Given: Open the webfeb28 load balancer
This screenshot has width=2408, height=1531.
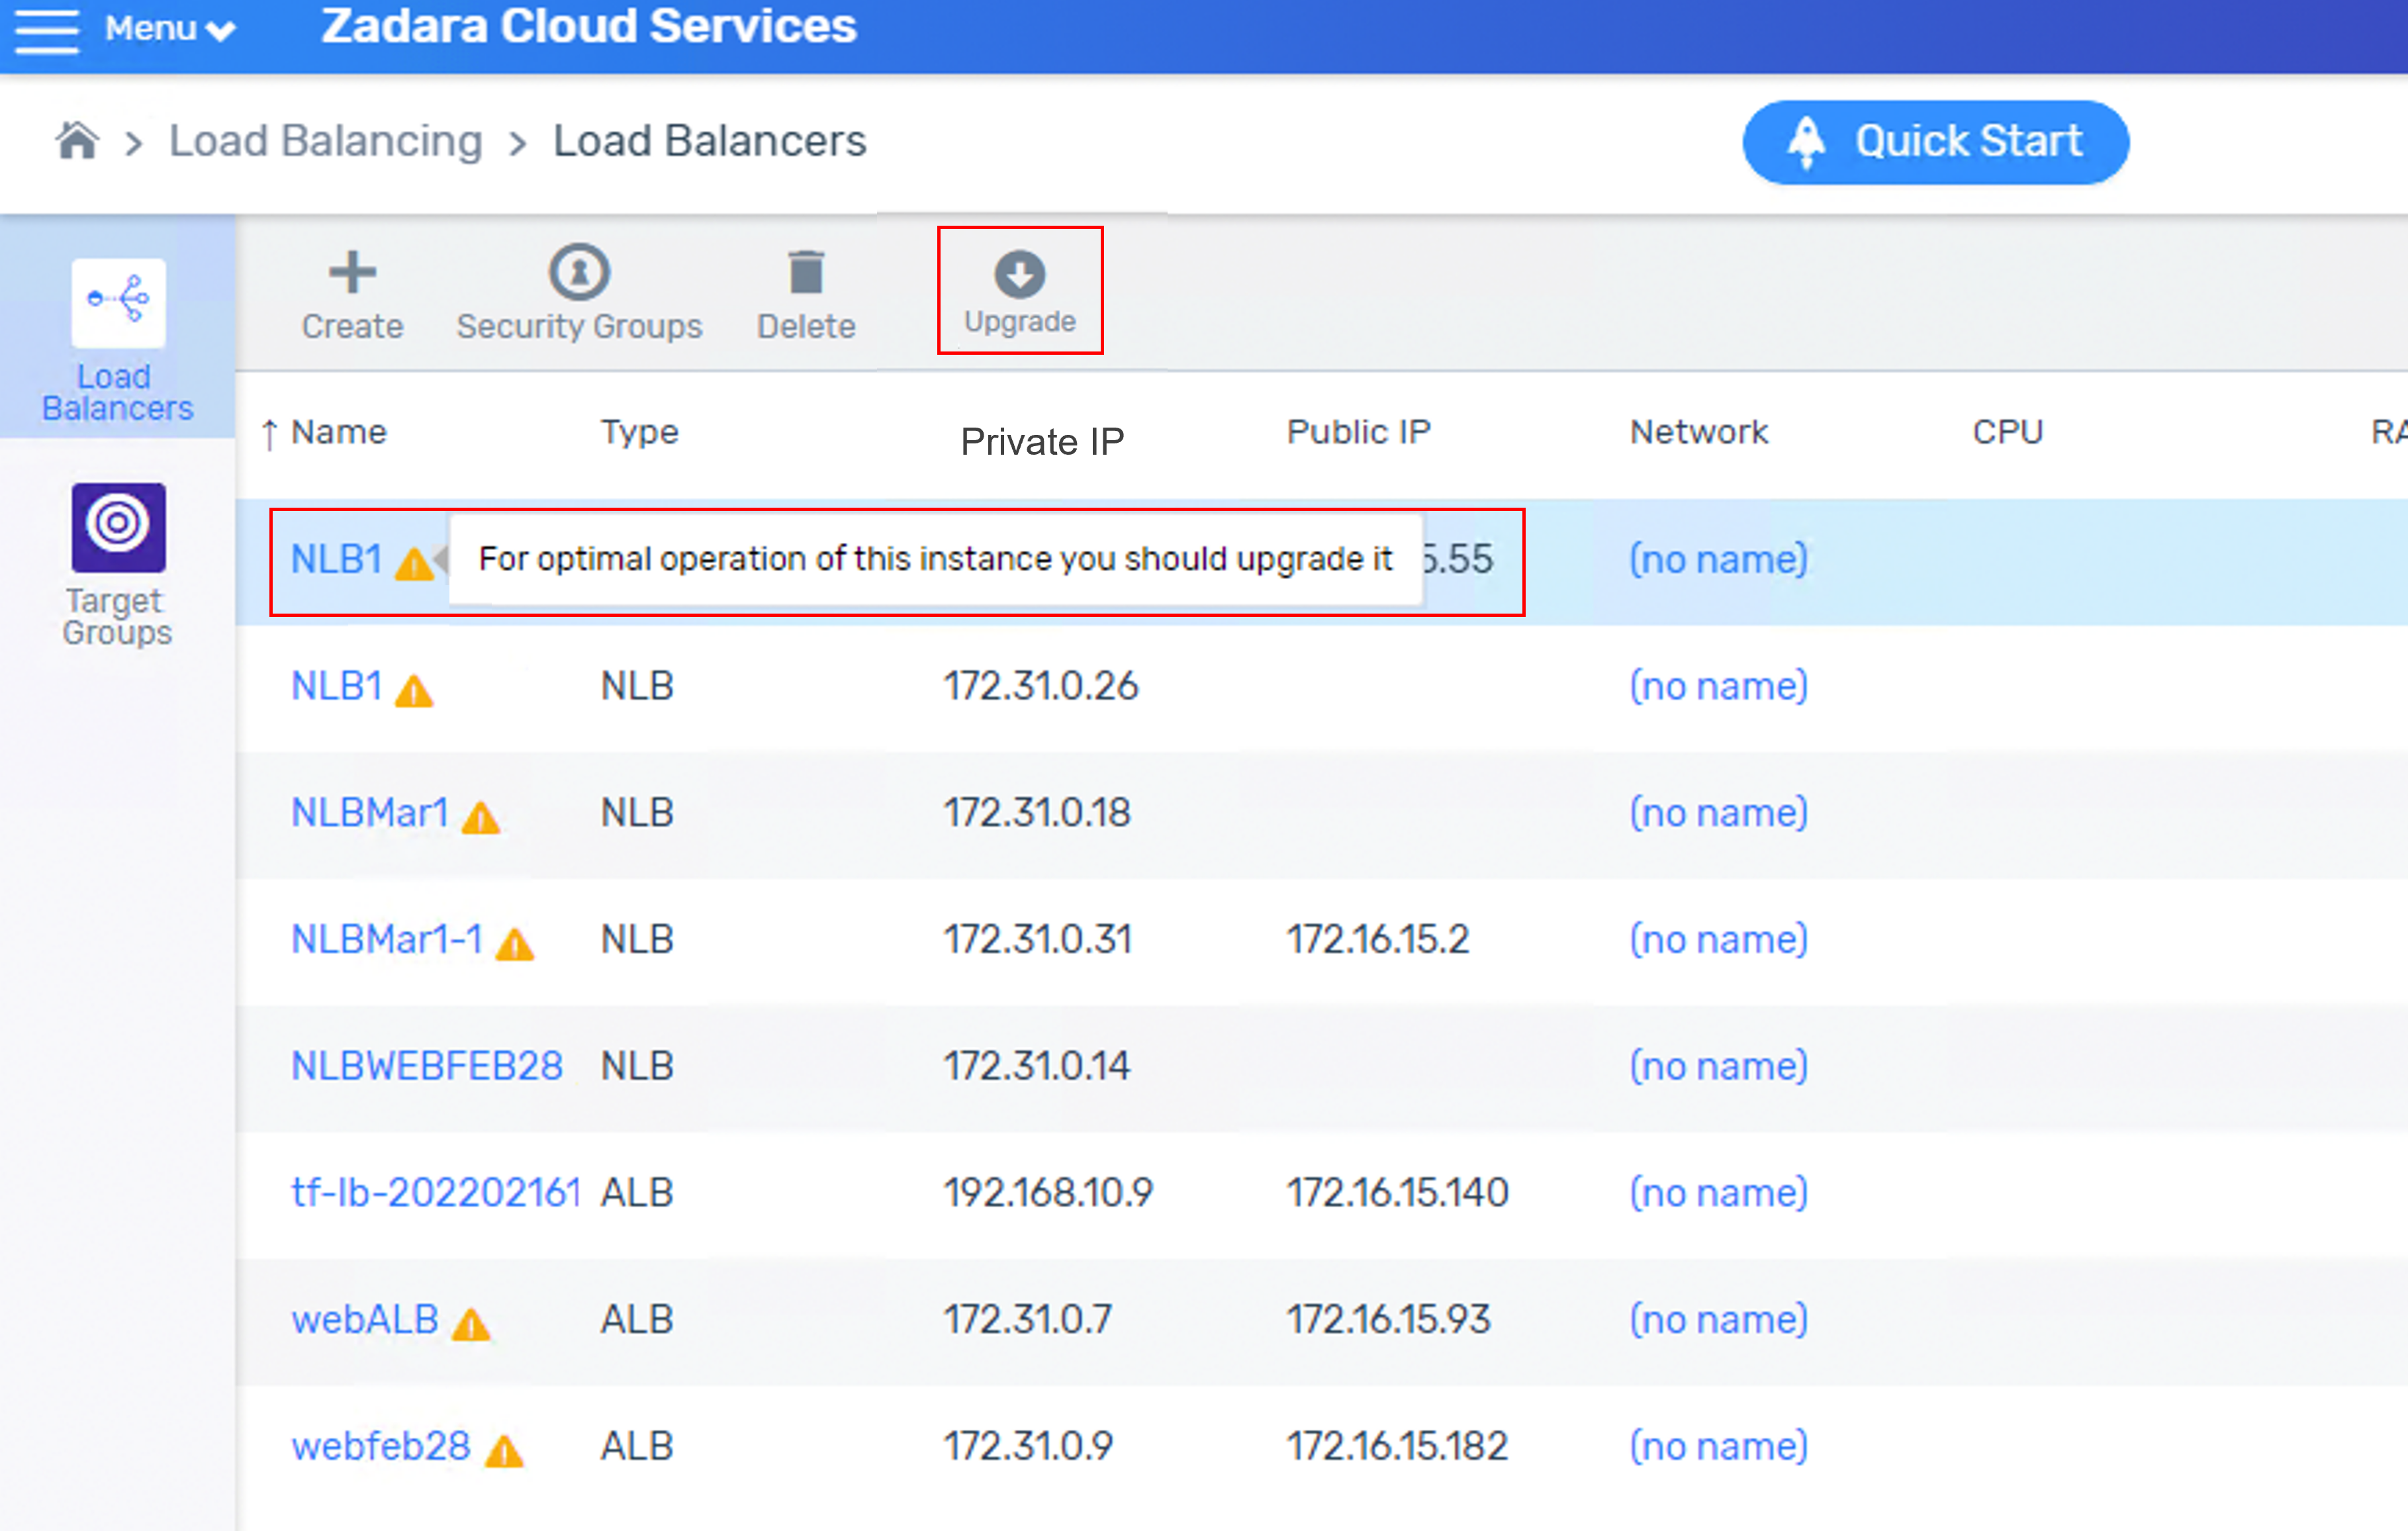Looking at the screenshot, I should (380, 1447).
